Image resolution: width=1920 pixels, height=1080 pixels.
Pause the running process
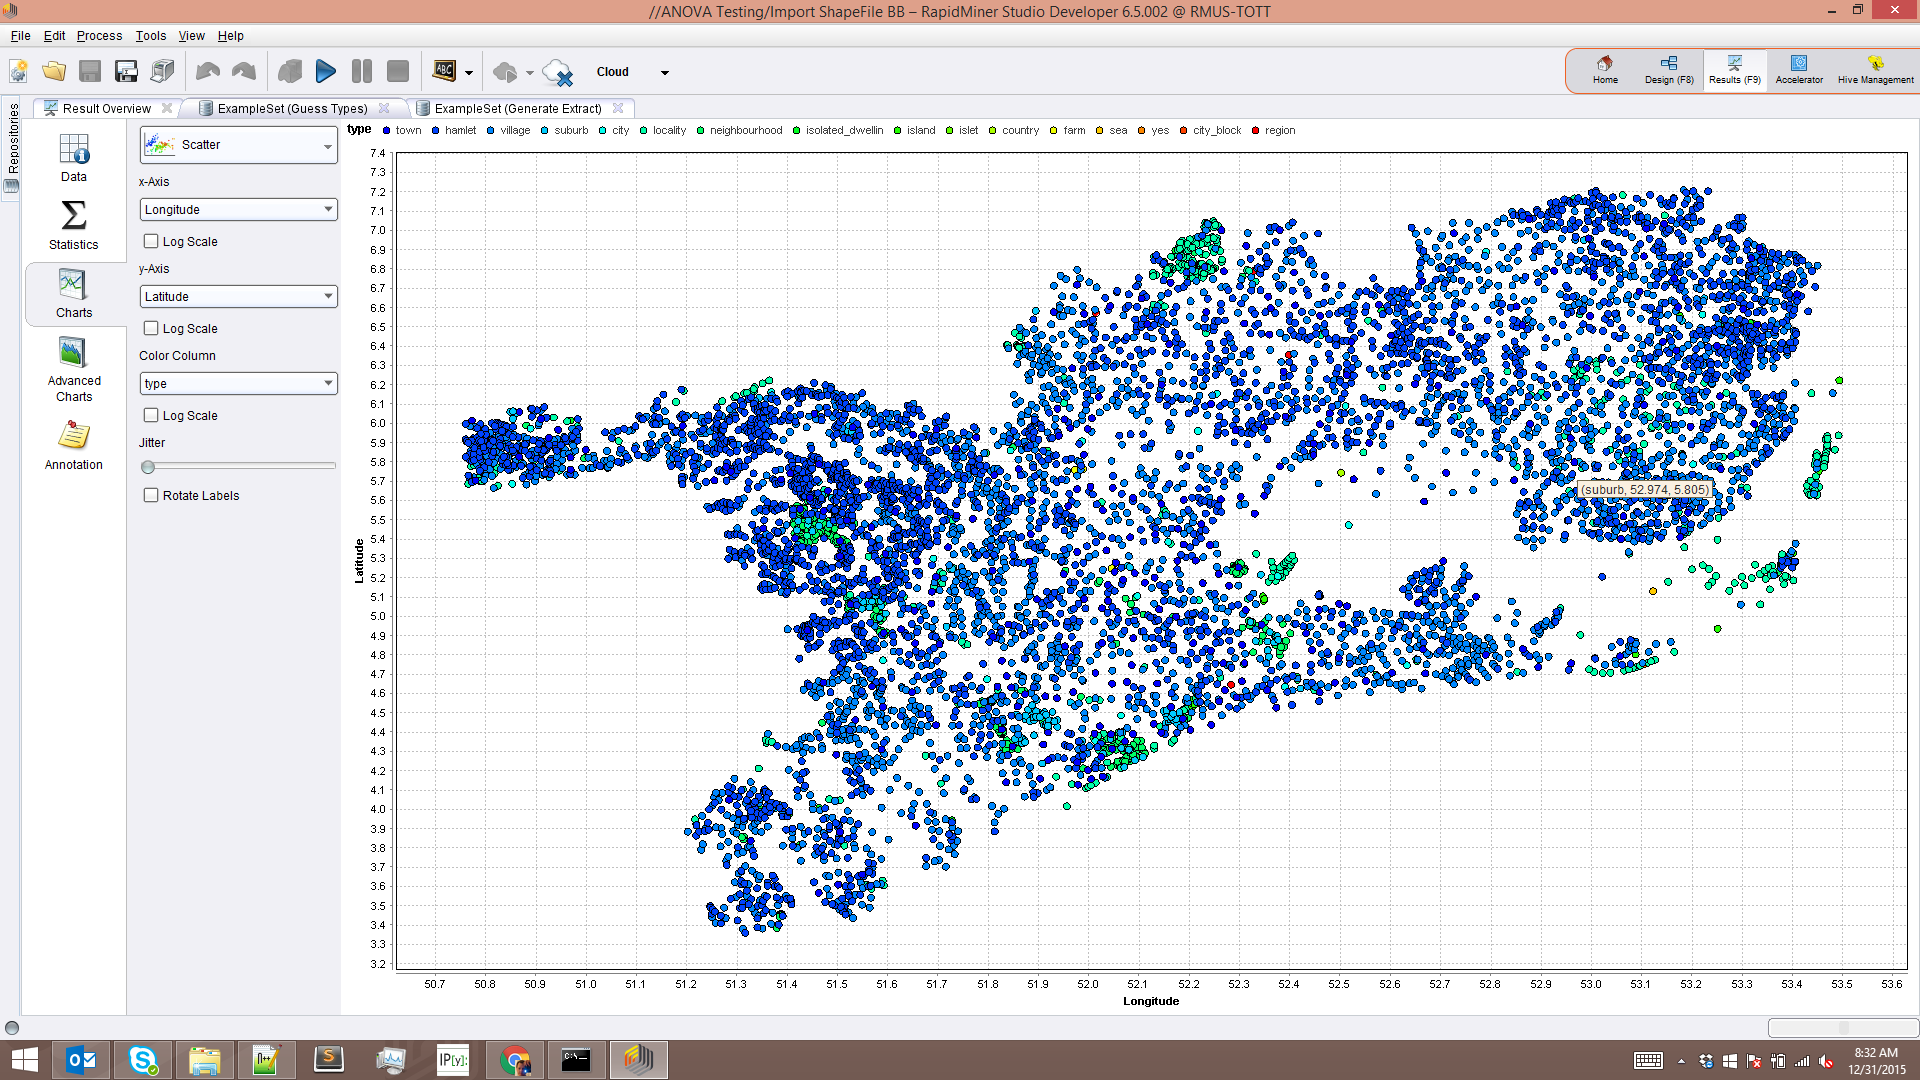pyautogui.click(x=362, y=71)
